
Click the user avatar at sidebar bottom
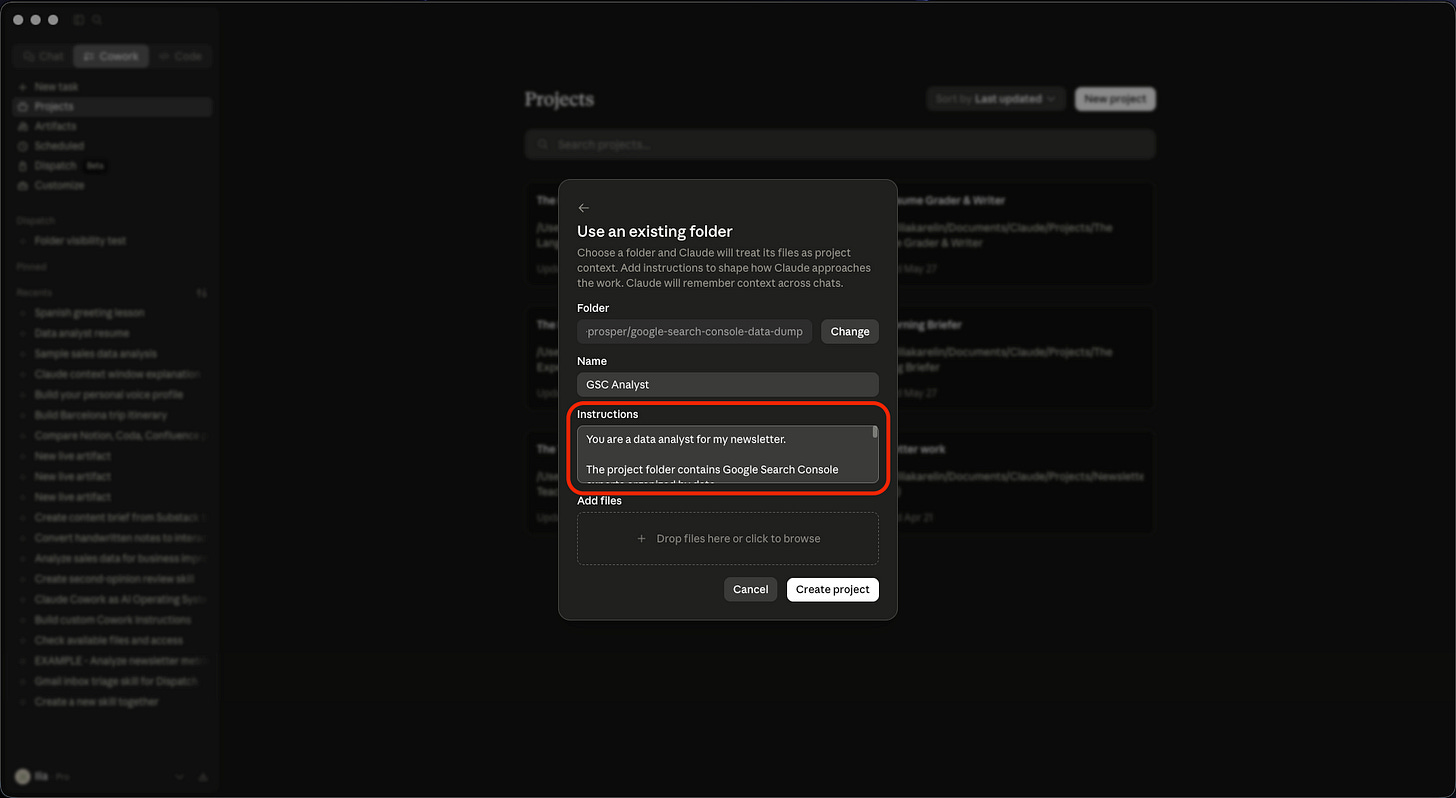(22, 777)
